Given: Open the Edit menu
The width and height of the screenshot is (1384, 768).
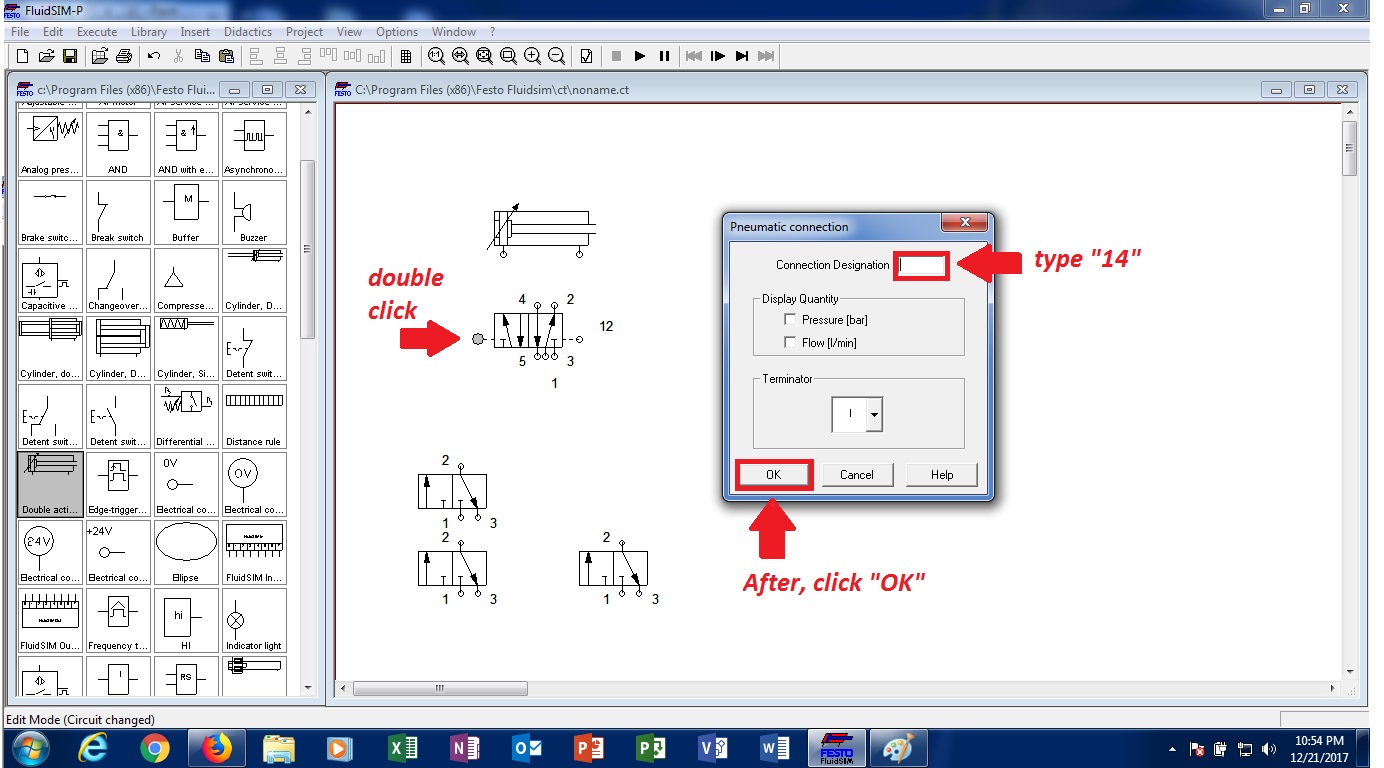Looking at the screenshot, I should click(53, 32).
